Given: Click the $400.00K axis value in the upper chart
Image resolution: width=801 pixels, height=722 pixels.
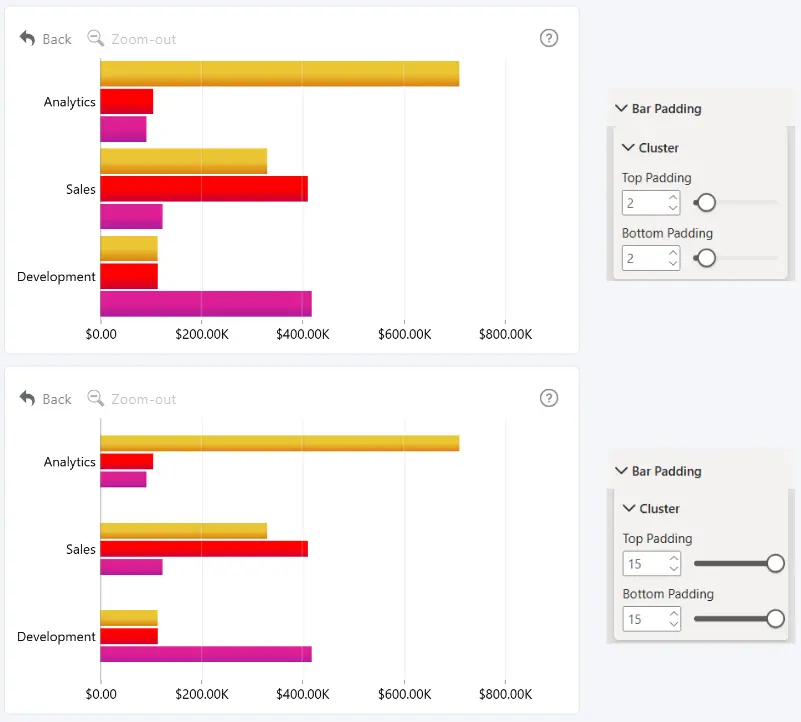Looking at the screenshot, I should (x=302, y=334).
